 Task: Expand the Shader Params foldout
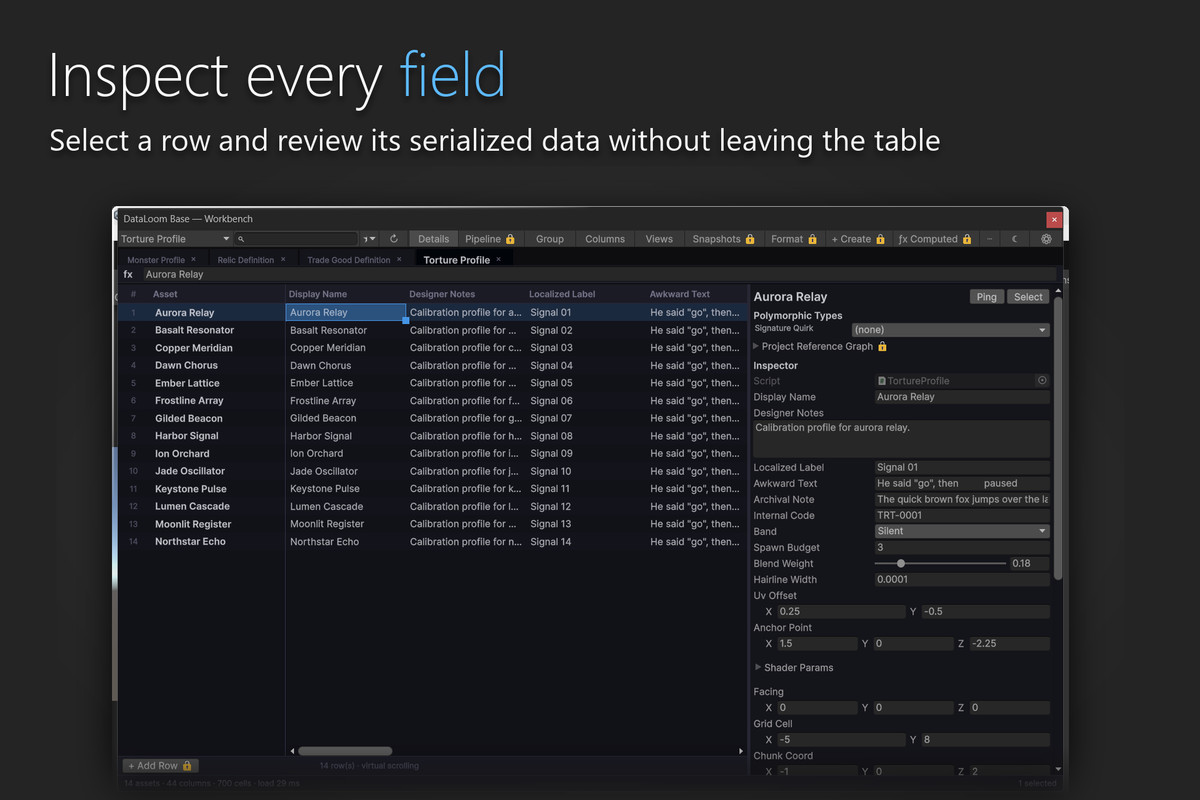pyautogui.click(x=758, y=667)
